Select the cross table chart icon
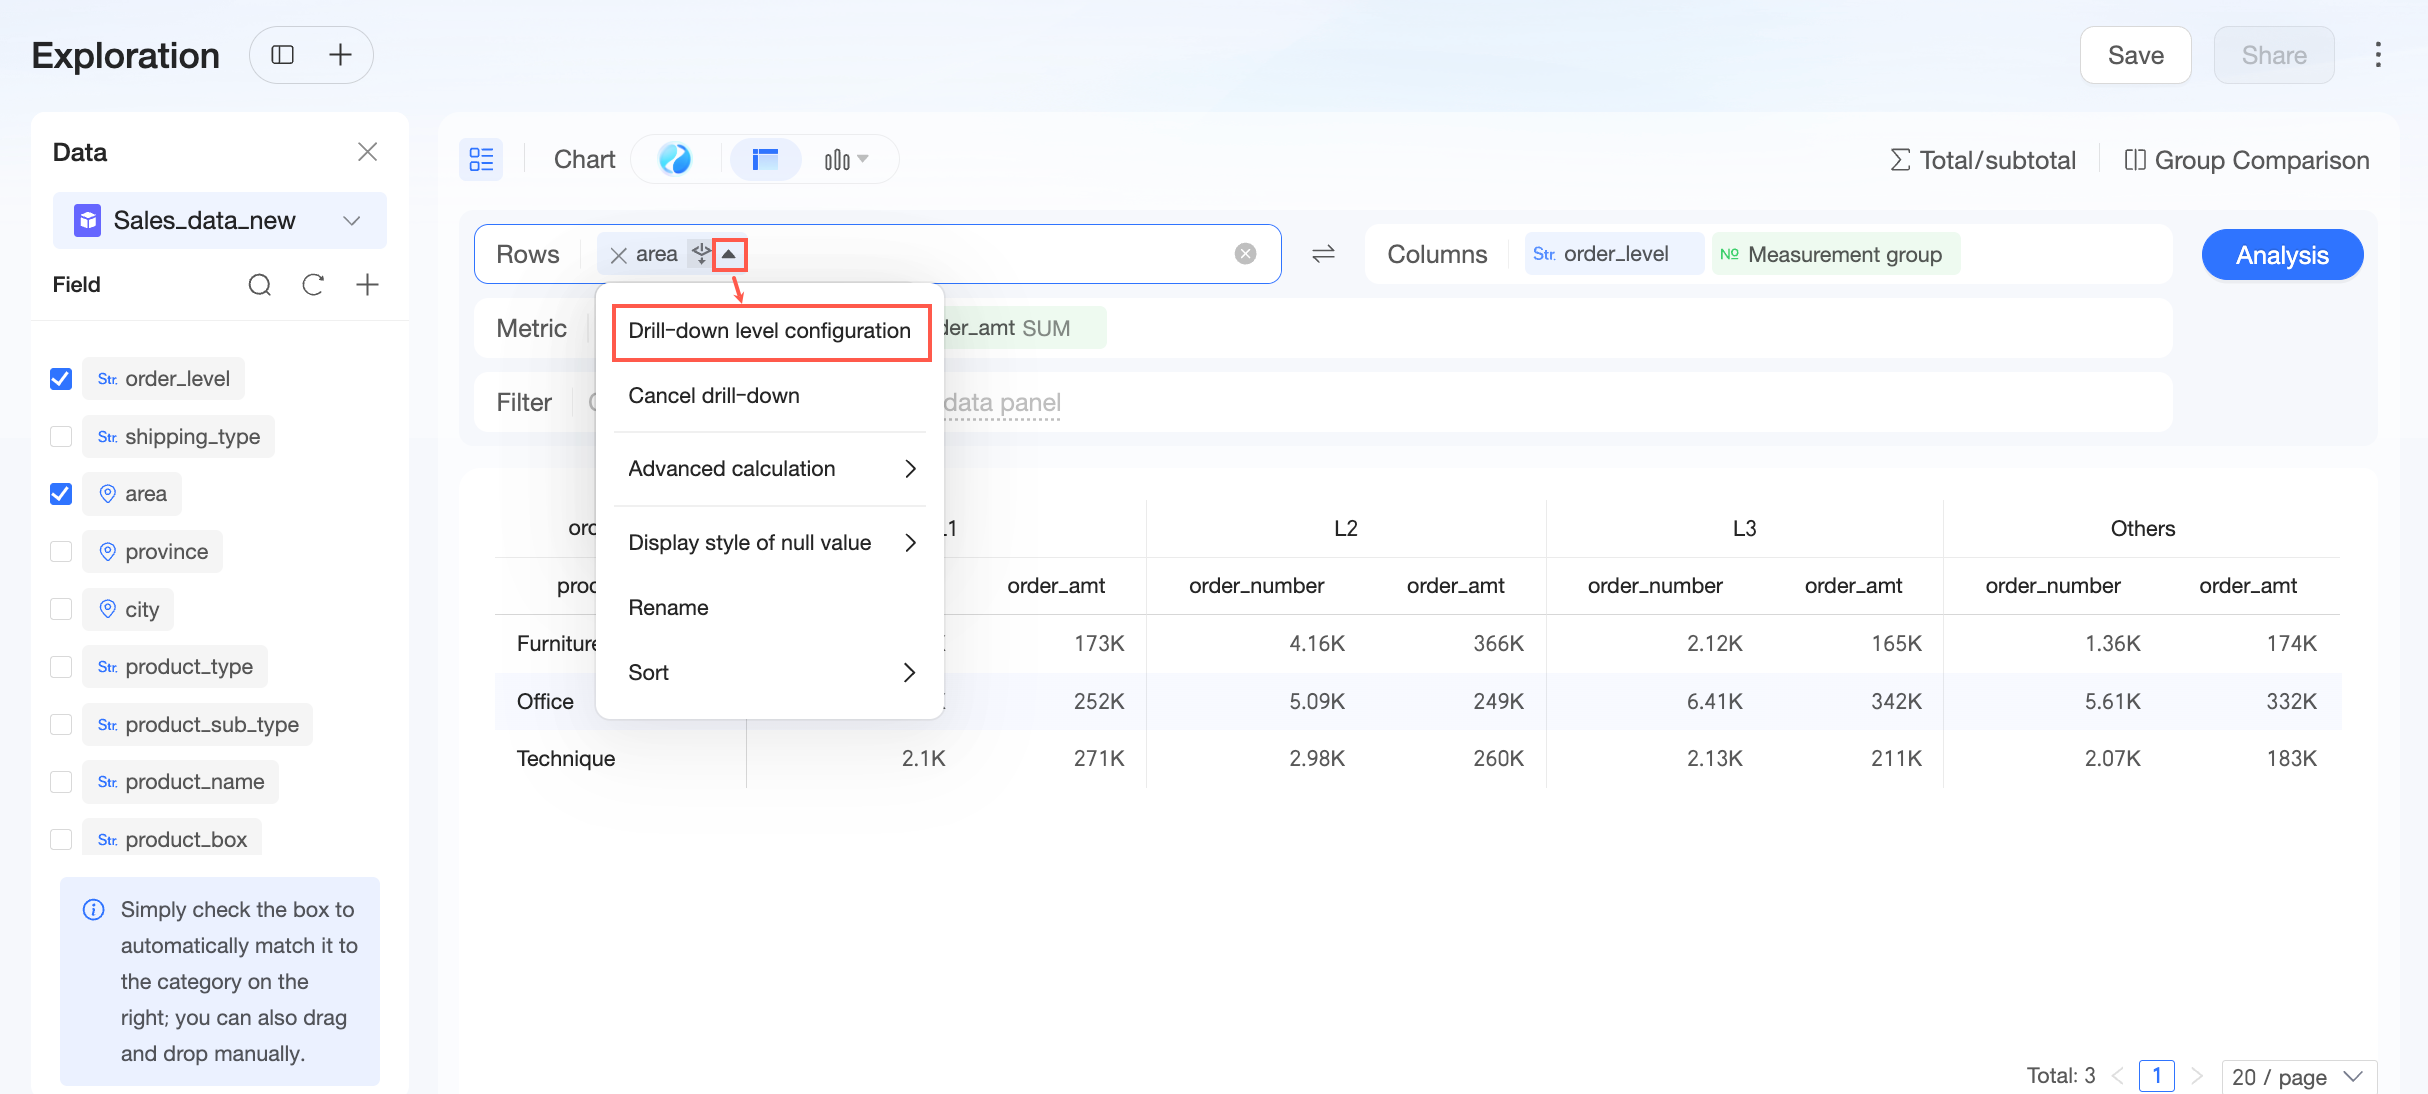 [x=765, y=159]
